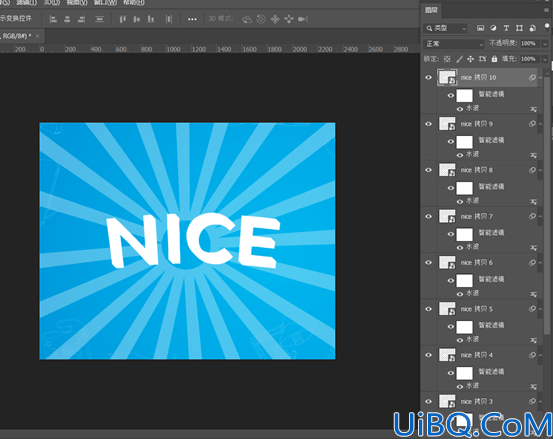Hide the nice 拷贝 7 layer
Screen dimensions: 553x439
pyautogui.click(x=429, y=217)
